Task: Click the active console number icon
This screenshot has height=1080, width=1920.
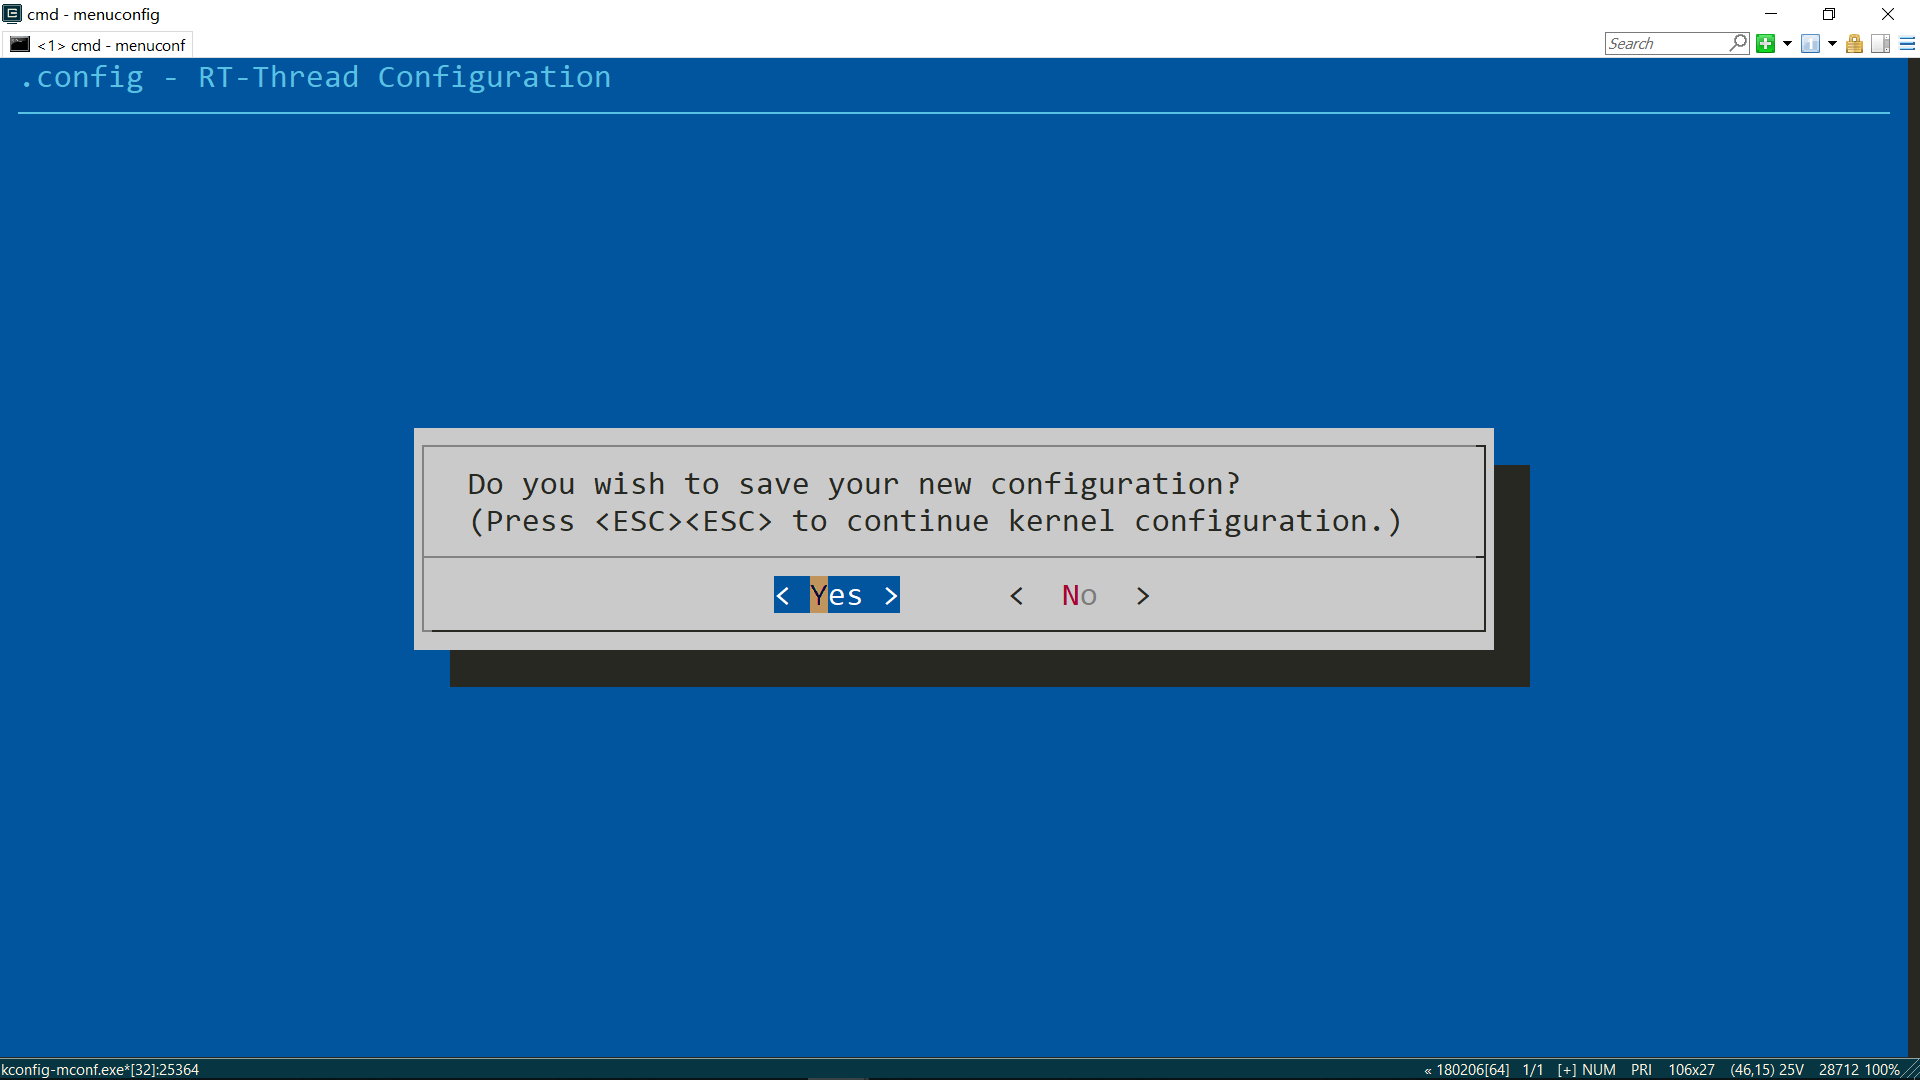Action: 1810,43
